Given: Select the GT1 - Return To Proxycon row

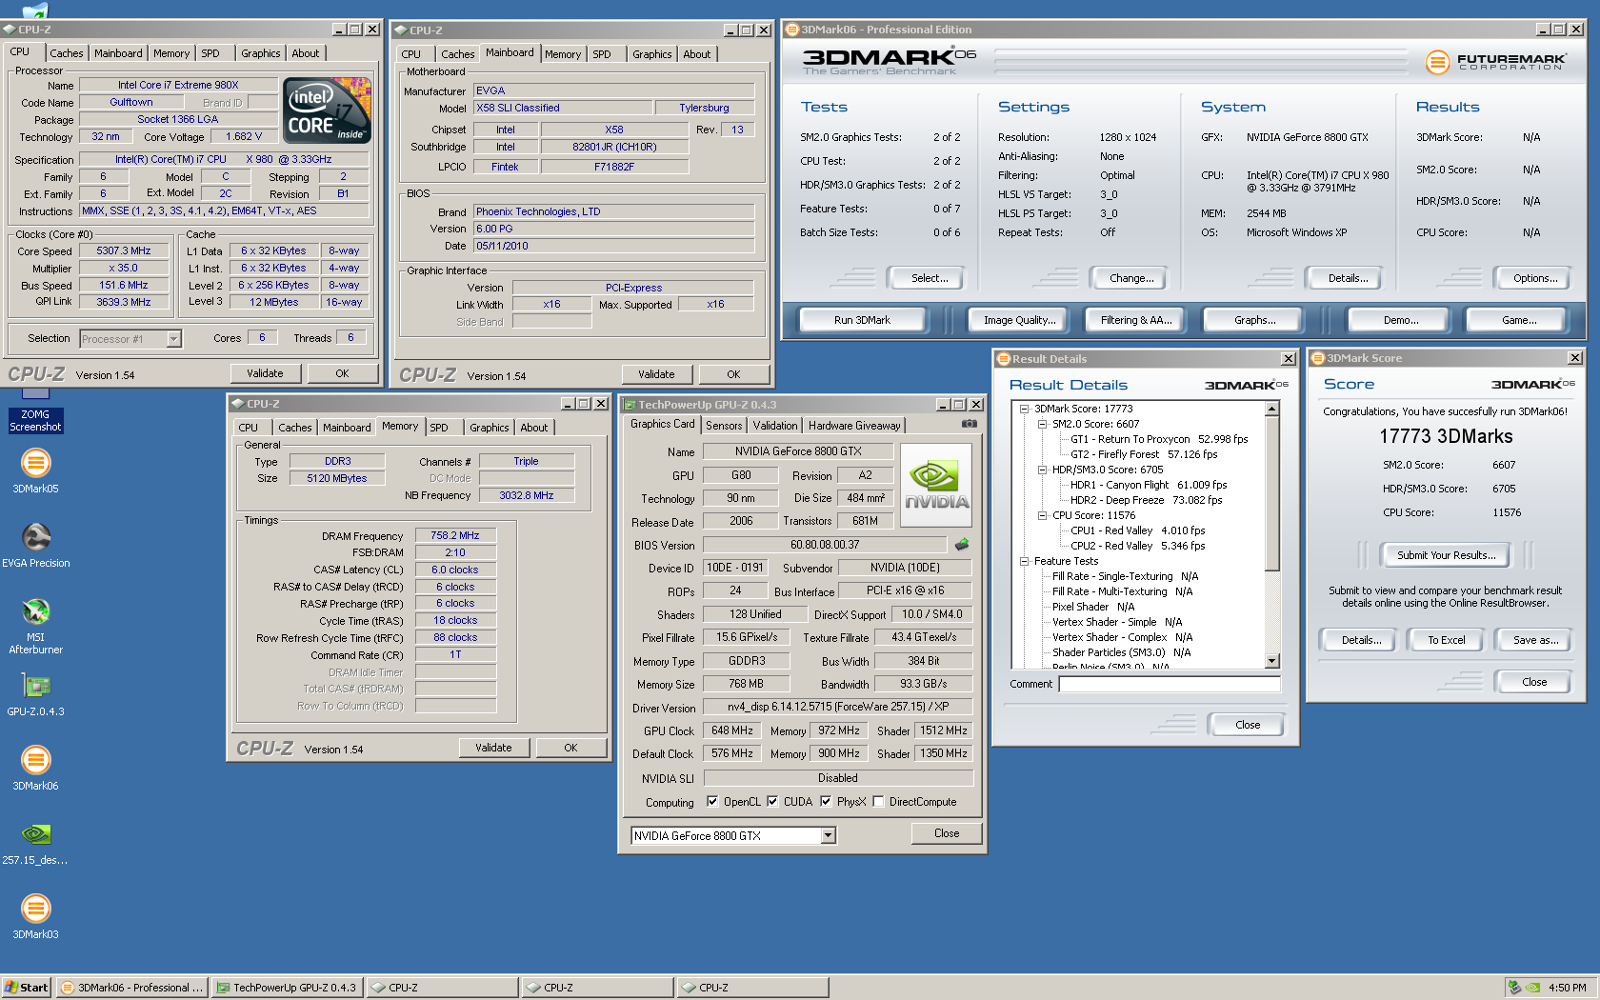Looking at the screenshot, I should (x=1159, y=439).
